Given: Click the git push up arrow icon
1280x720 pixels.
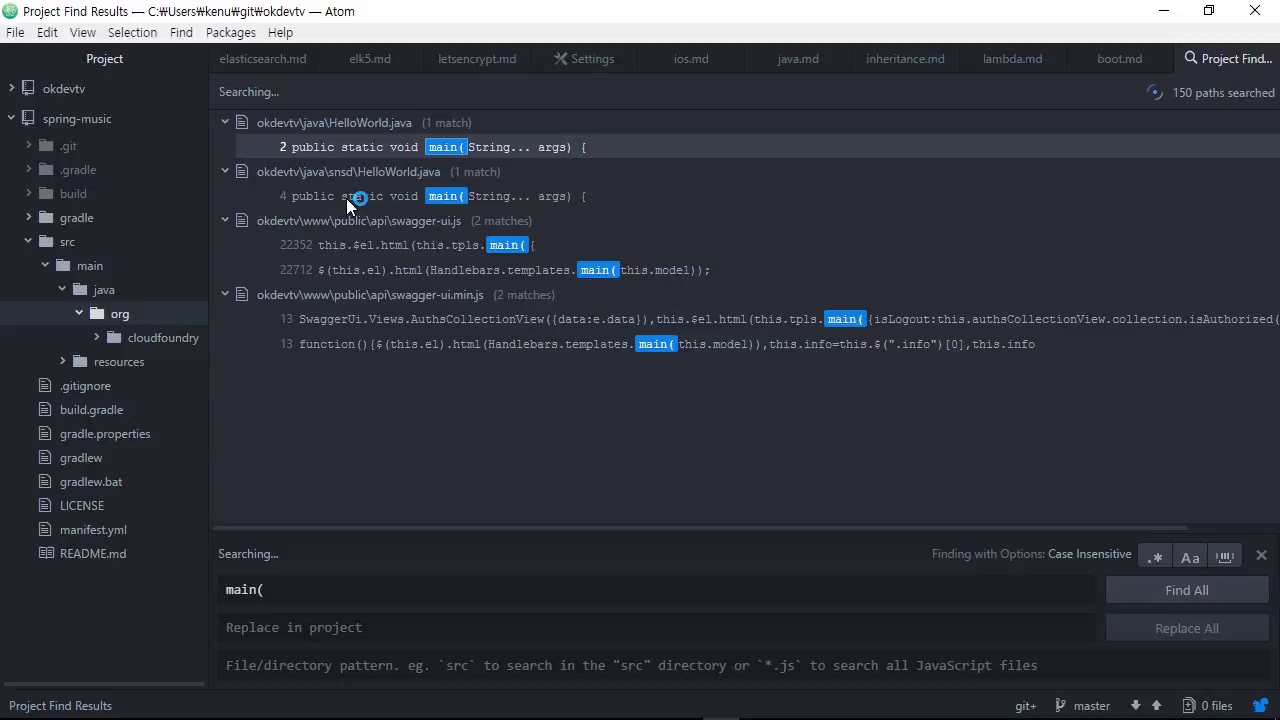Looking at the screenshot, I should pos(1156,706).
